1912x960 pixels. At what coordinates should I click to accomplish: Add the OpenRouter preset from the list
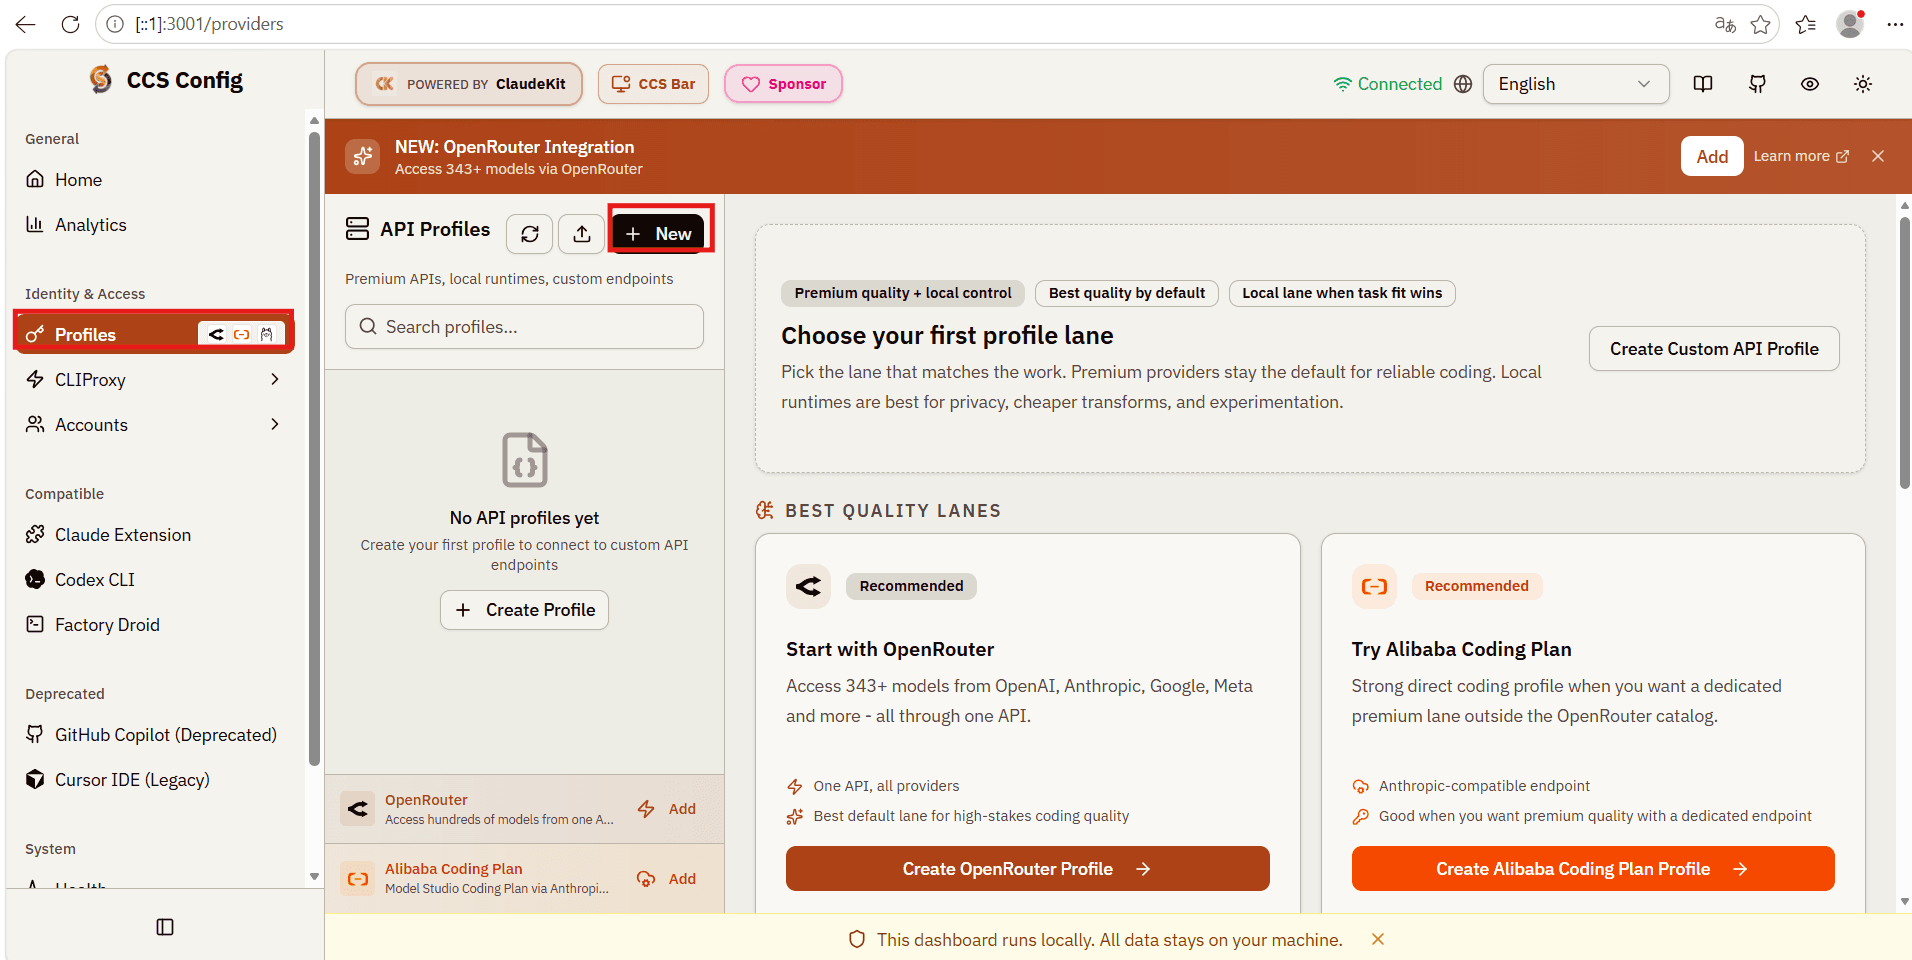(x=669, y=809)
